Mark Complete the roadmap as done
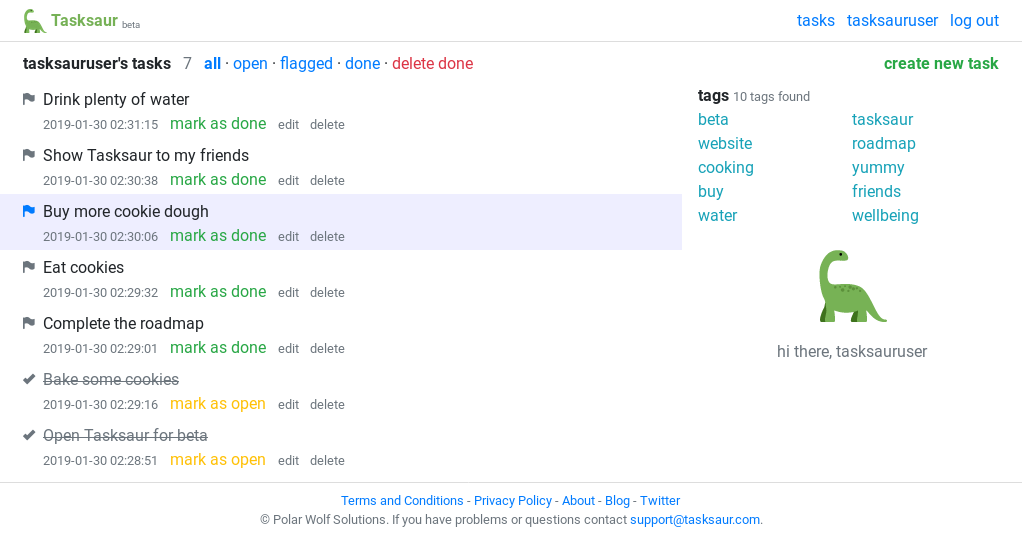The width and height of the screenshot is (1022, 540). [x=218, y=348]
